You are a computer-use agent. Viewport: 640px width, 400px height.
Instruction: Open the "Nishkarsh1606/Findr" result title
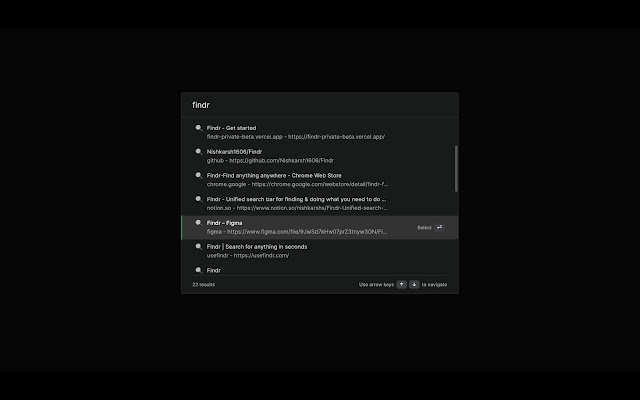[x=234, y=151]
